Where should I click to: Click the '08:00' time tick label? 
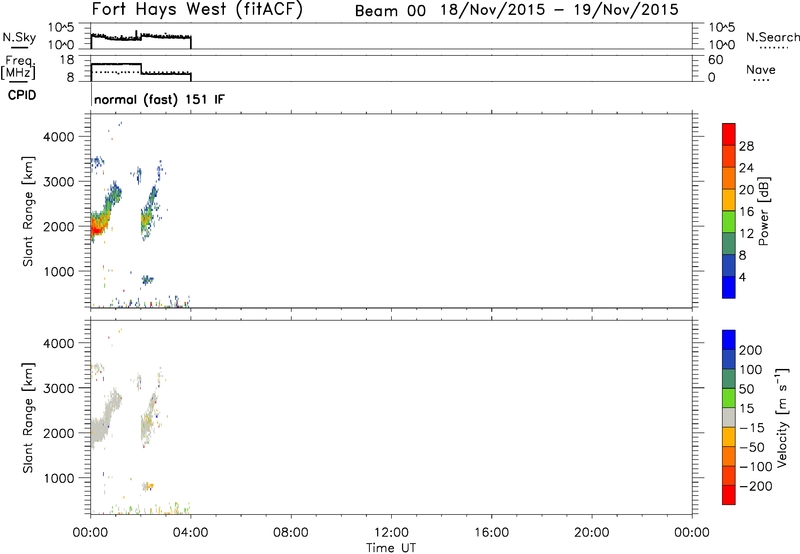click(x=291, y=533)
